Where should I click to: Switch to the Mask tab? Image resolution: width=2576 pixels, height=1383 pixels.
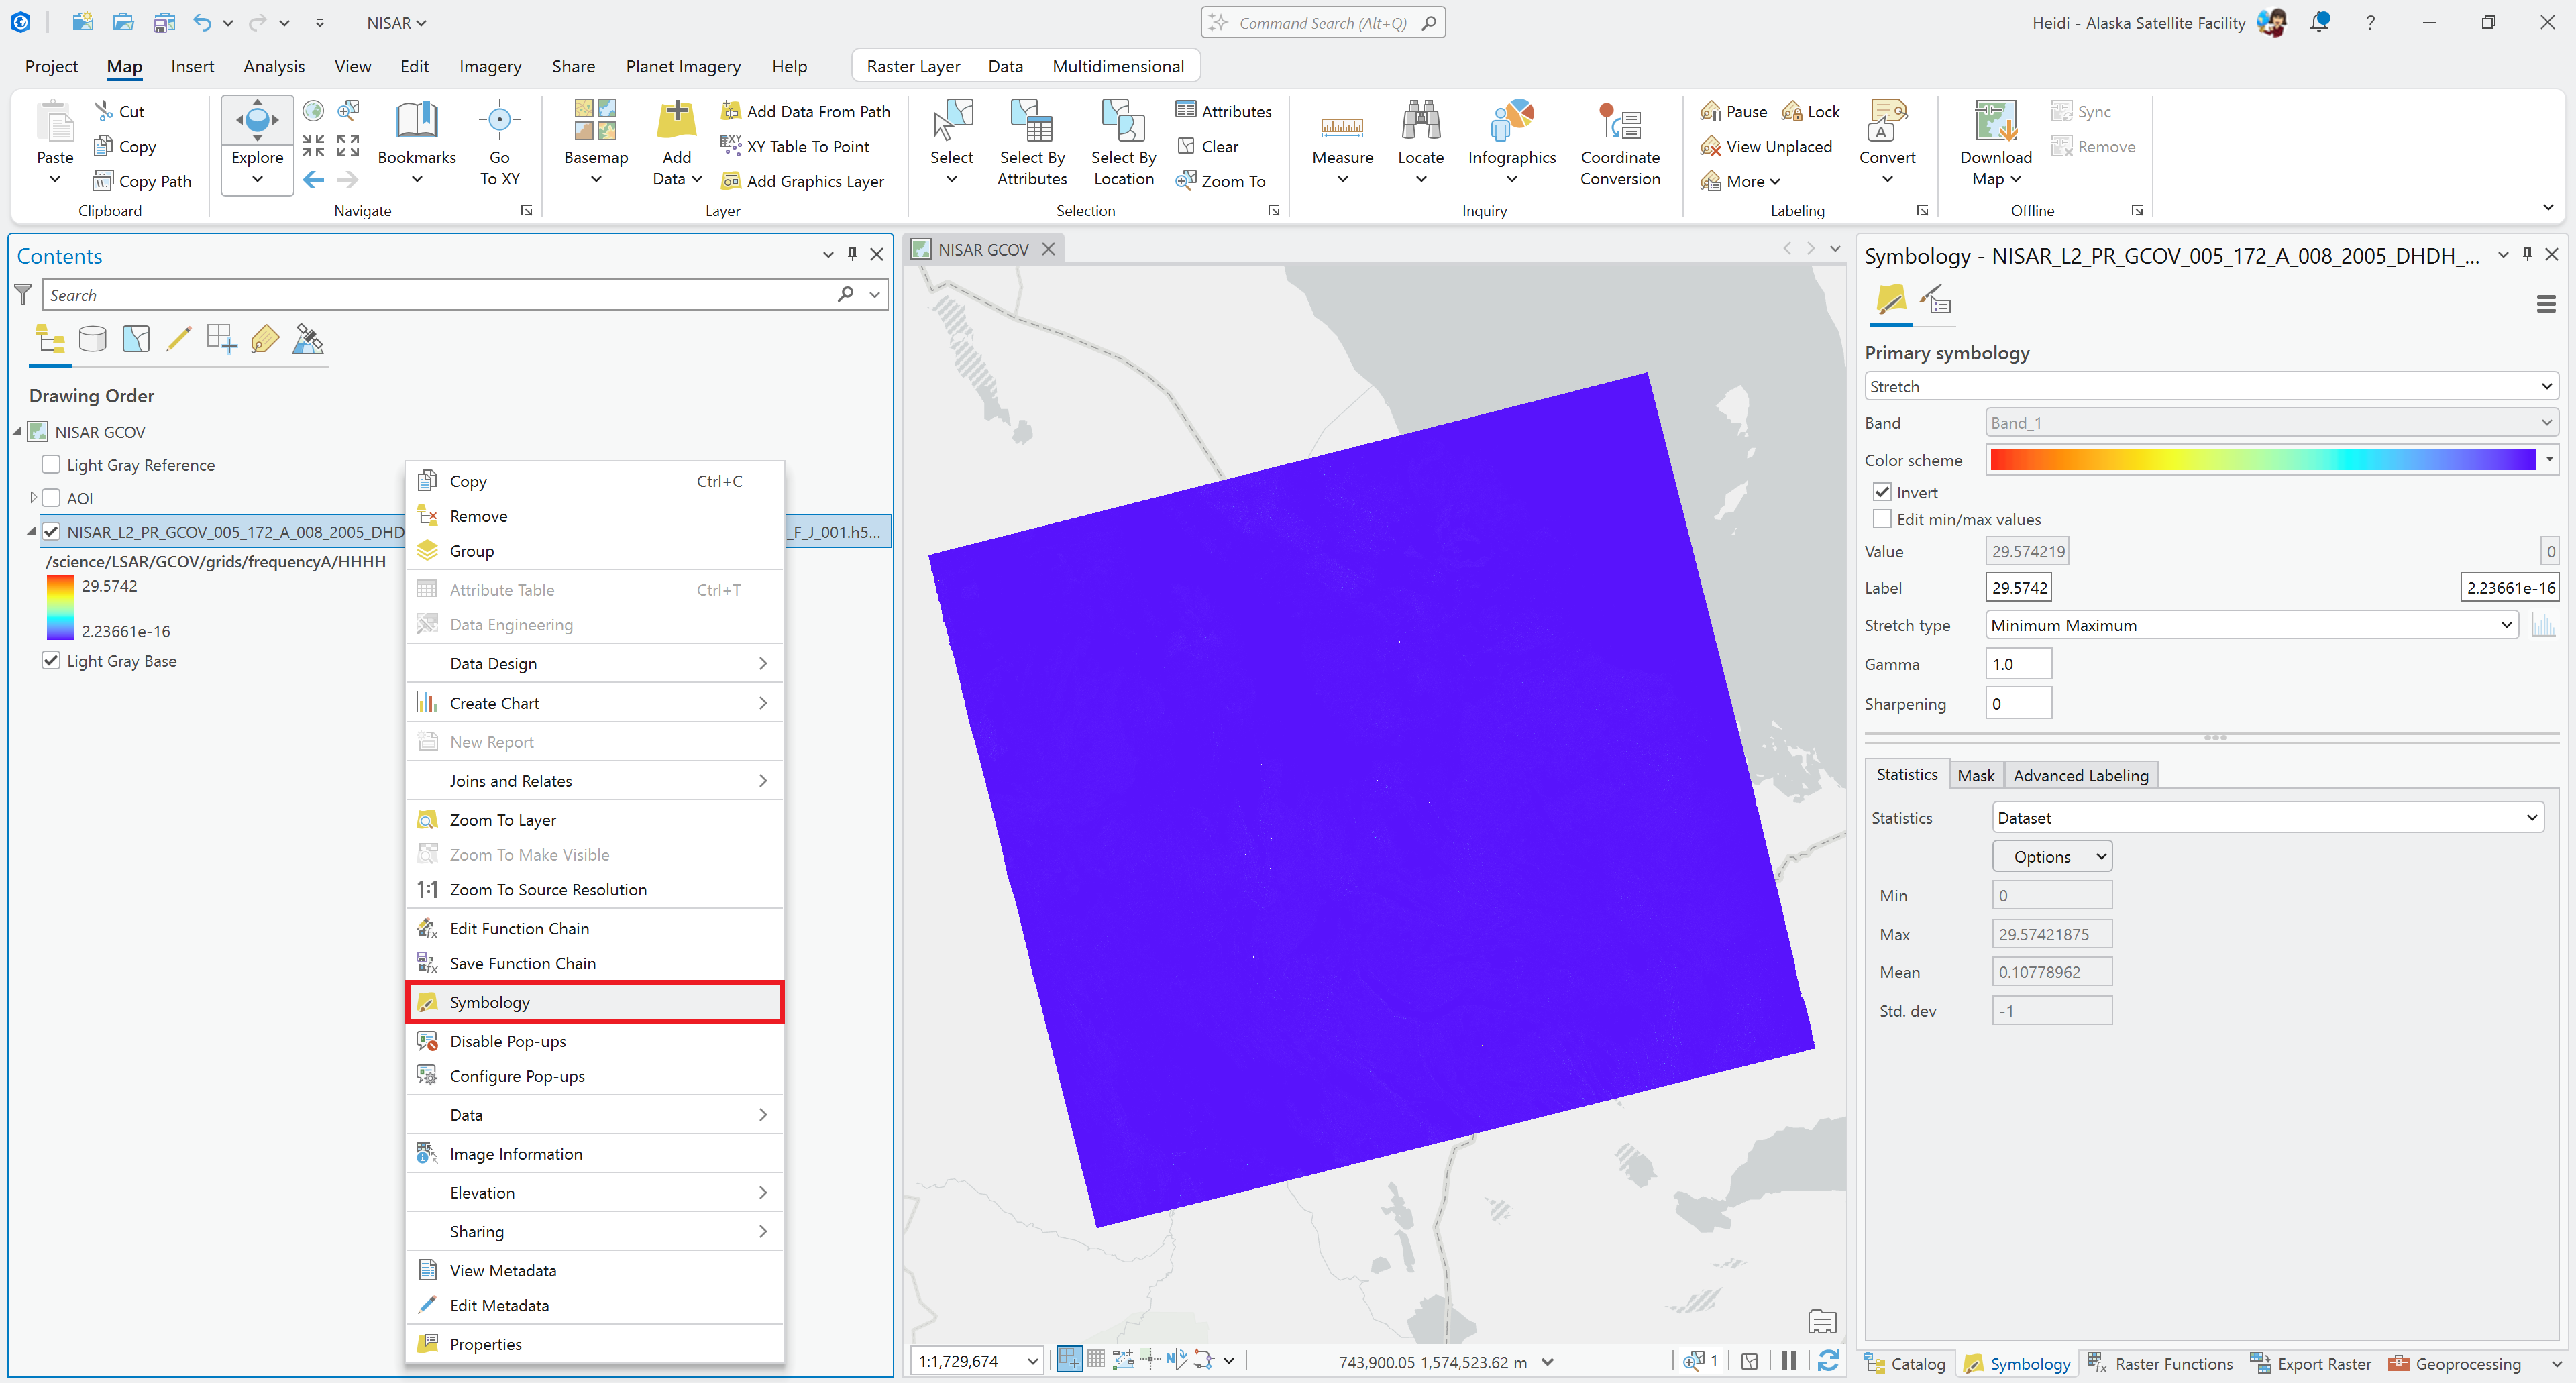pyautogui.click(x=1976, y=774)
